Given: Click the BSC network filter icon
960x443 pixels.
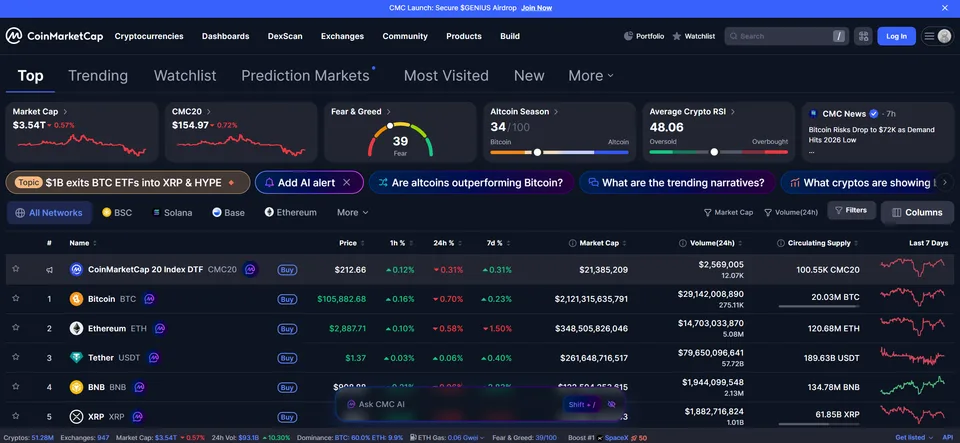Looking at the screenshot, I should [x=107, y=212].
